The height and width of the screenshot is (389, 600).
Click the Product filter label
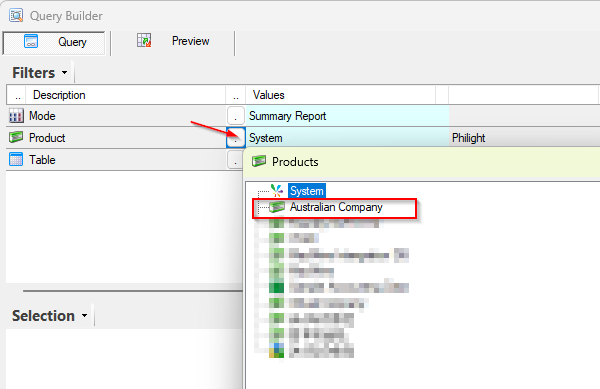pyautogui.click(x=47, y=138)
